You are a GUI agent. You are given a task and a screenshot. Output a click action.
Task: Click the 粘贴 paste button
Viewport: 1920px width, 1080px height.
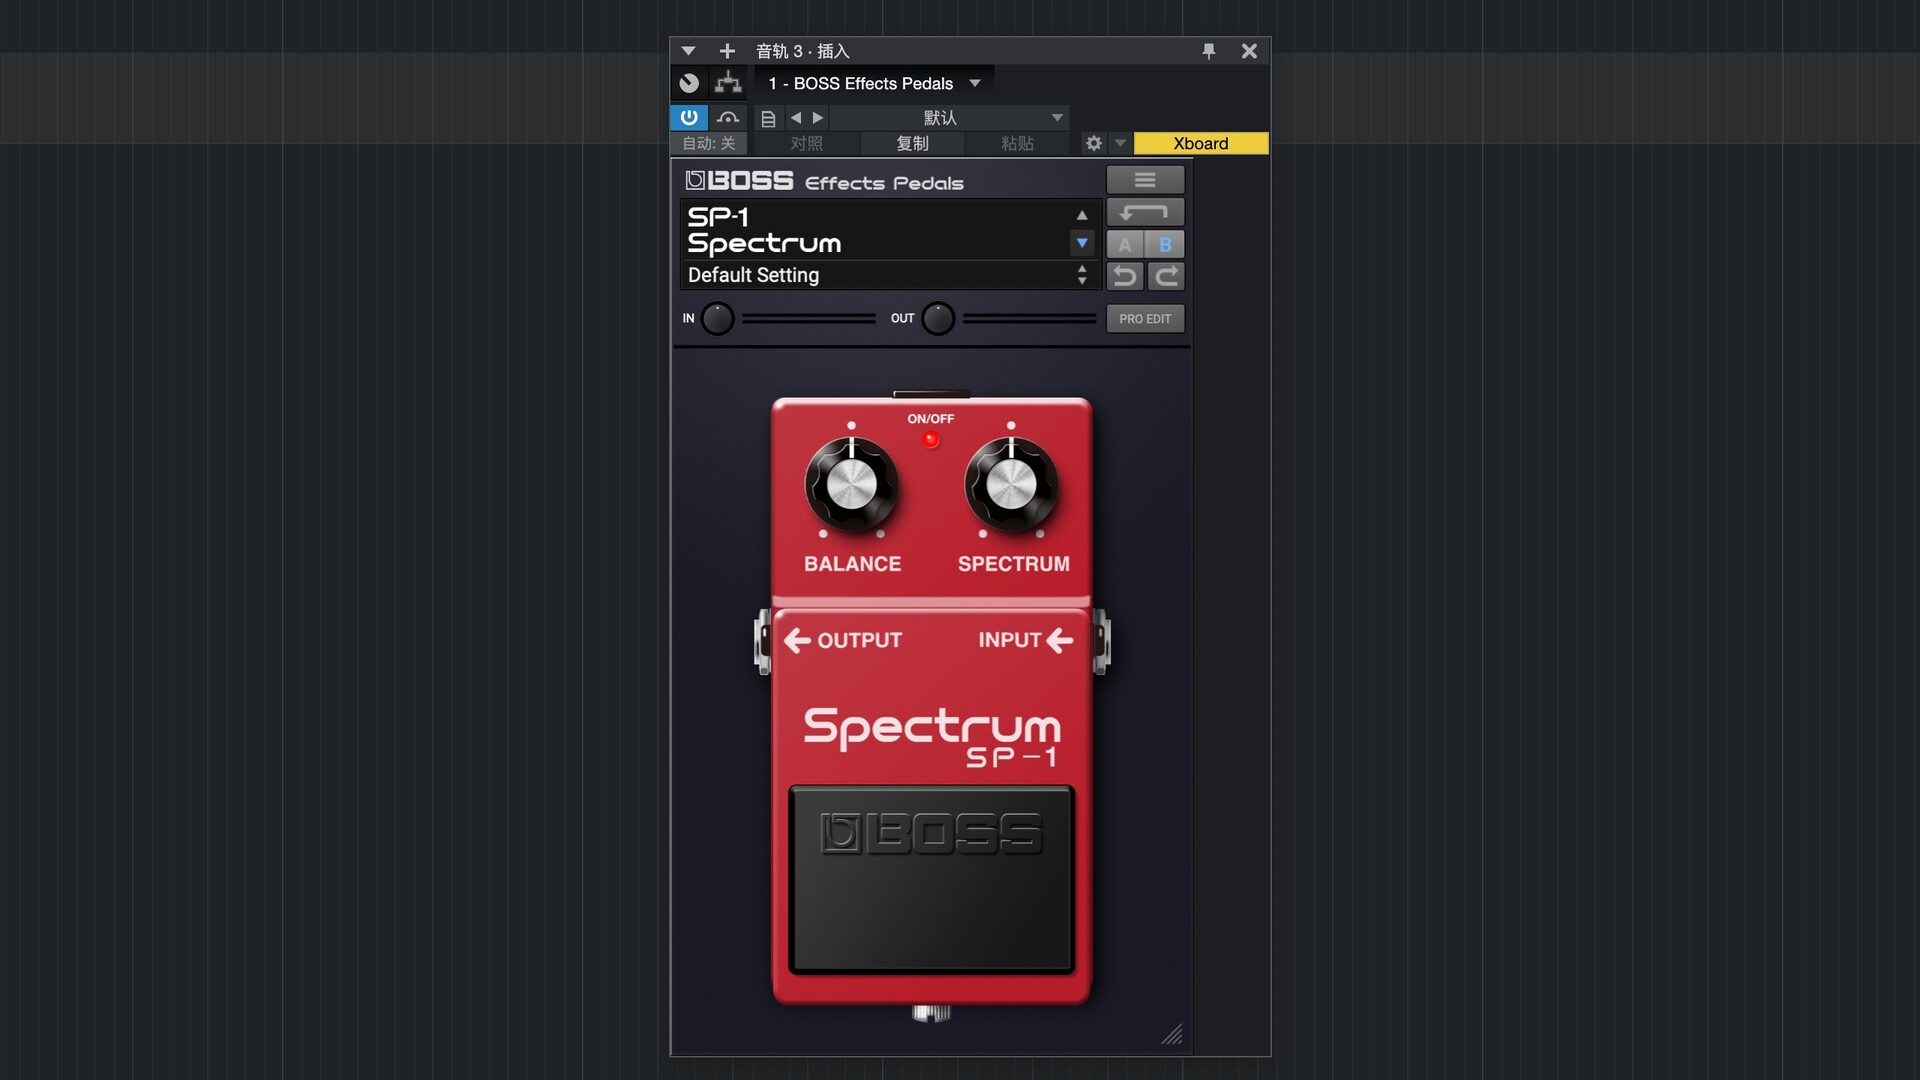1017,144
